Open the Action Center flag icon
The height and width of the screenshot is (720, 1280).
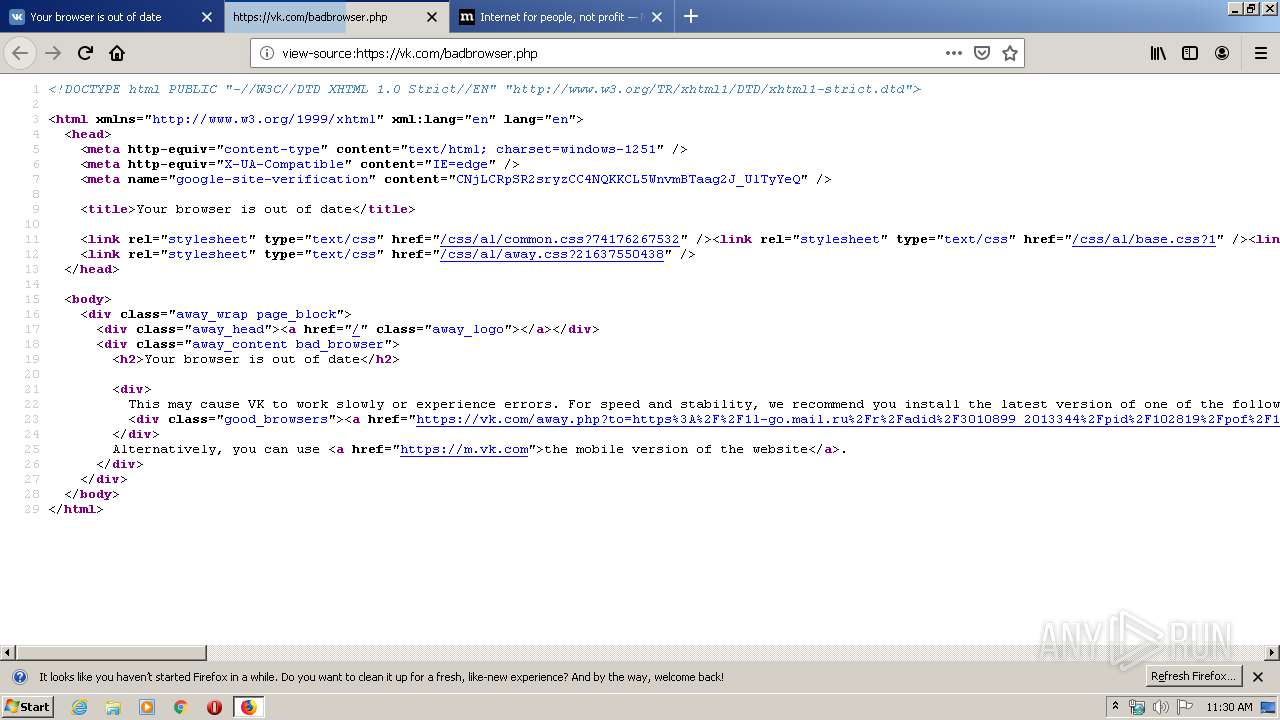(x=1185, y=707)
